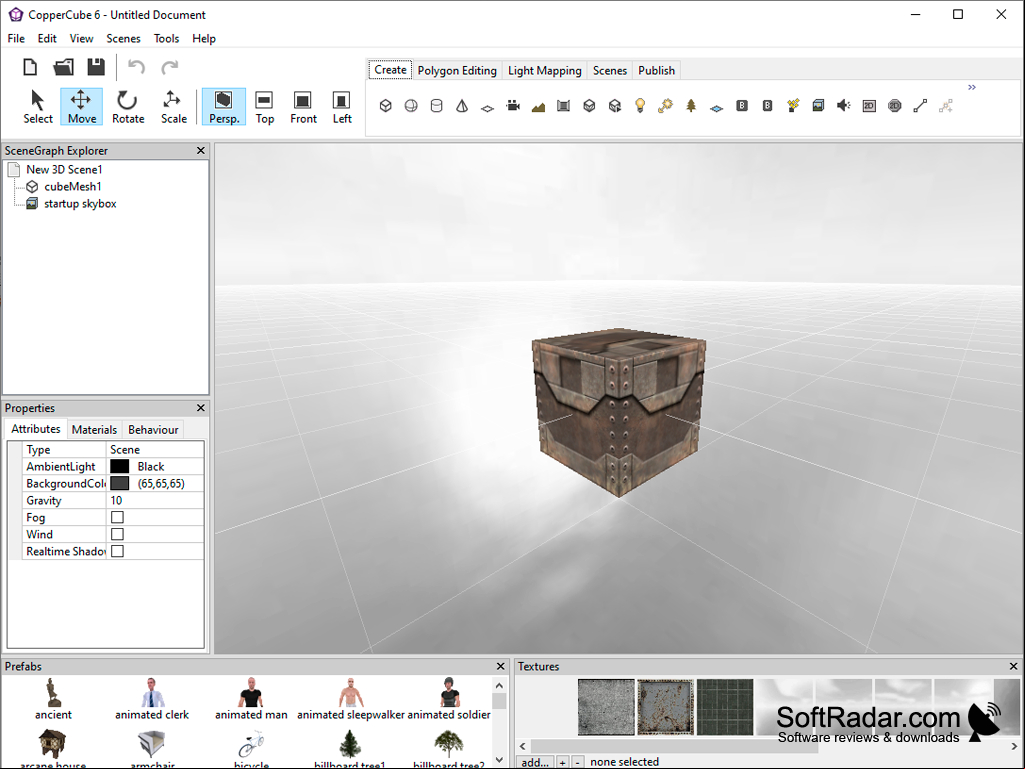Create a cone mesh
The width and height of the screenshot is (1025, 769).
pos(462,105)
